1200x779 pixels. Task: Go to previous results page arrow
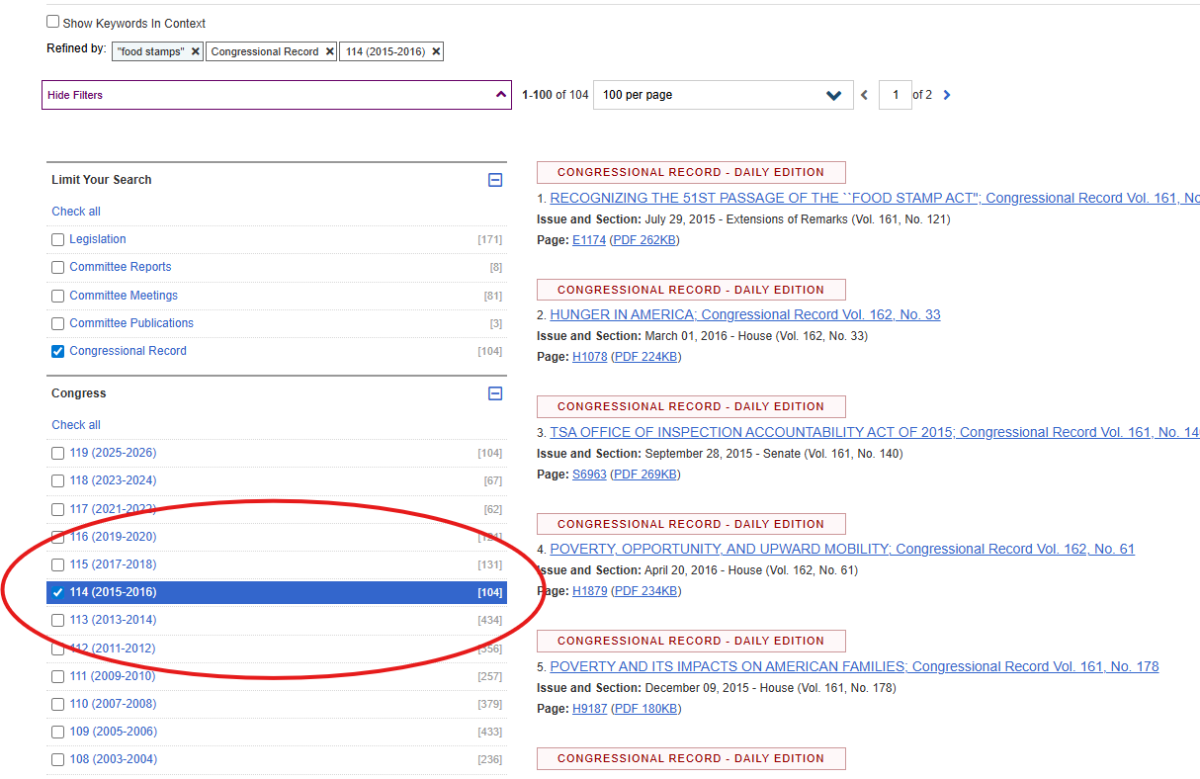coord(865,95)
